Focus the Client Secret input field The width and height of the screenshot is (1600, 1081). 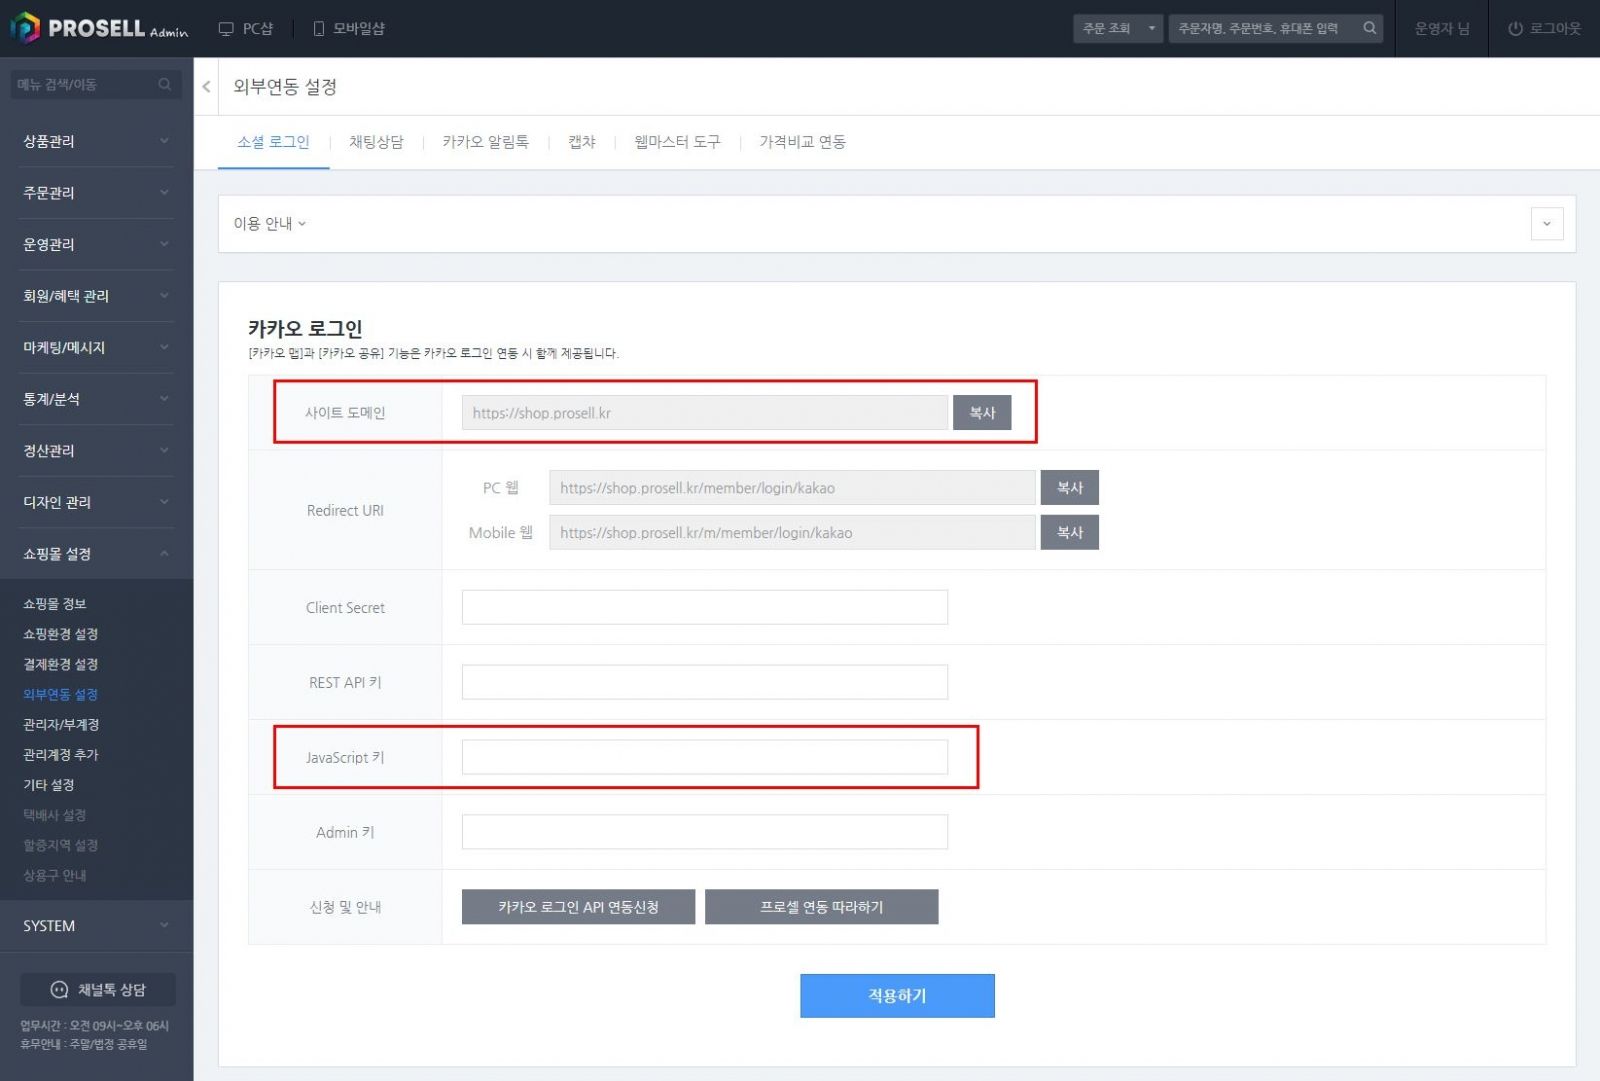click(x=704, y=607)
